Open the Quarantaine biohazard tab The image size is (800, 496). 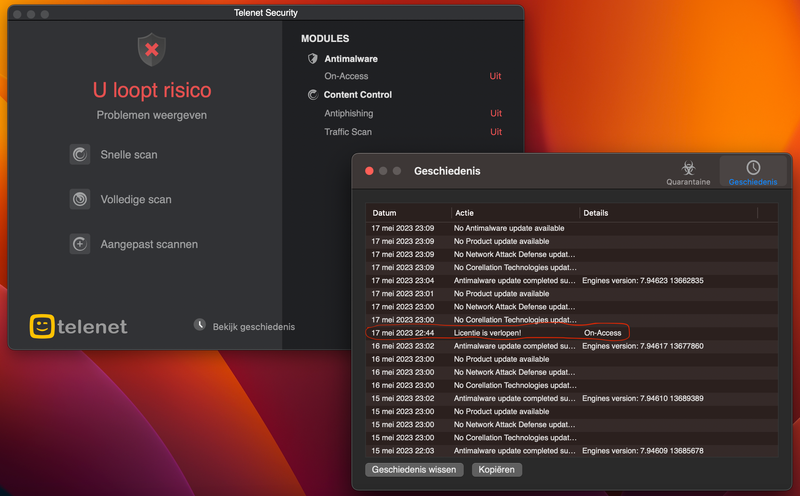[x=688, y=172]
